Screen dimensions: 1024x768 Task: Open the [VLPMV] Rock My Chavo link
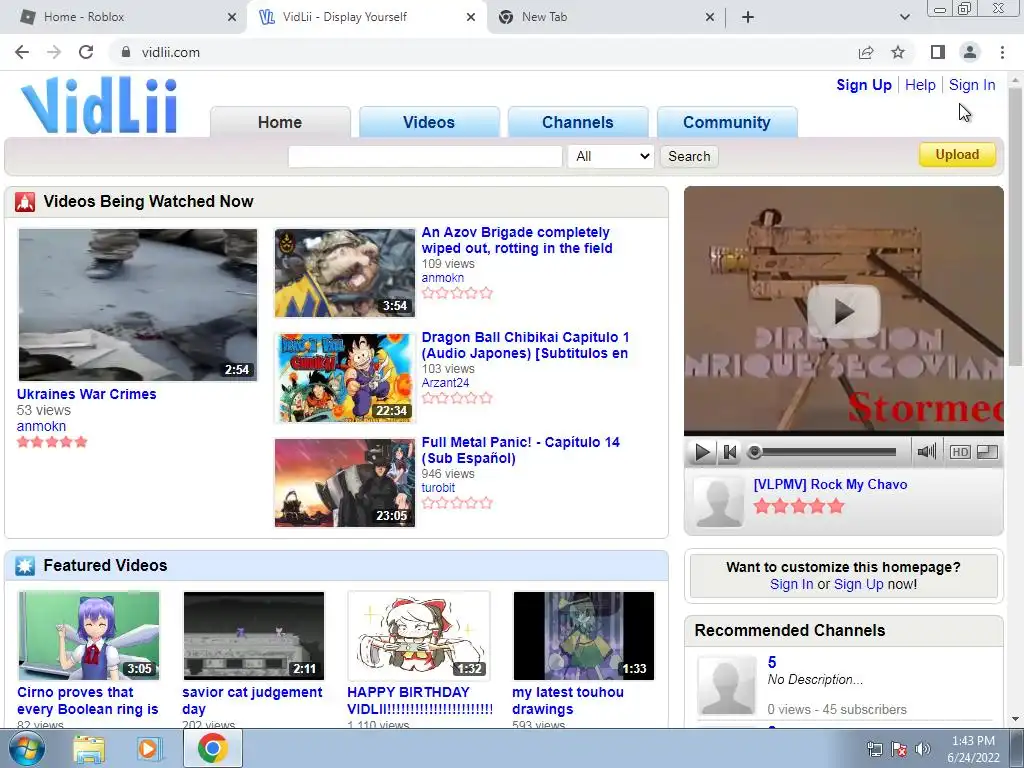click(x=830, y=485)
